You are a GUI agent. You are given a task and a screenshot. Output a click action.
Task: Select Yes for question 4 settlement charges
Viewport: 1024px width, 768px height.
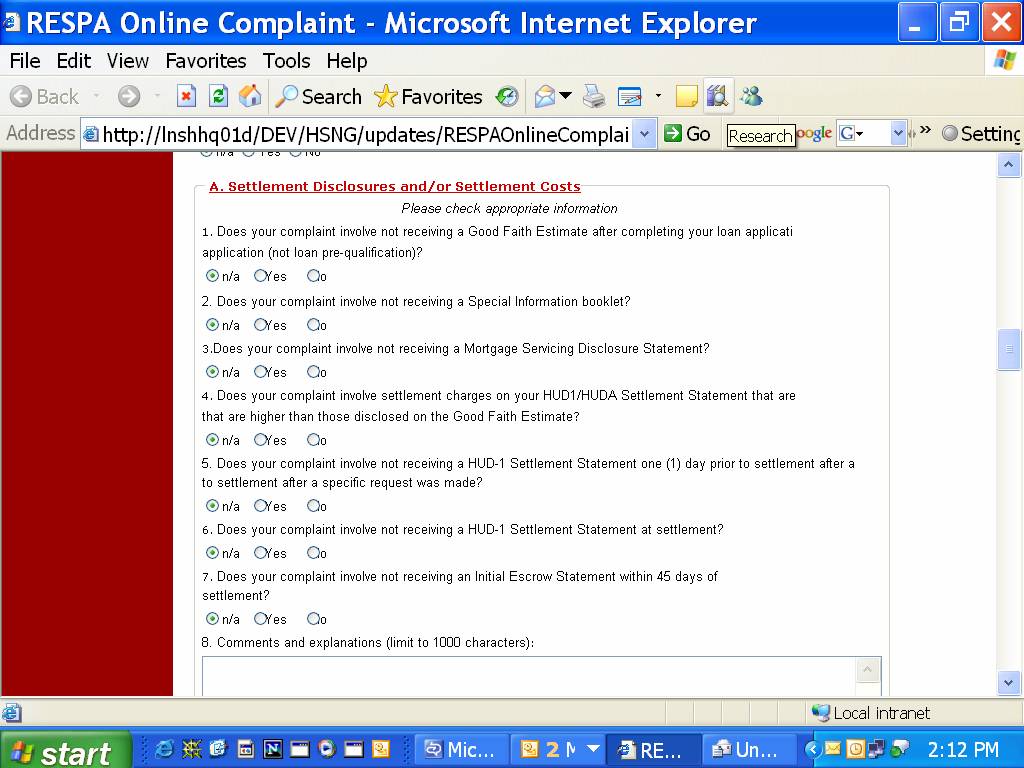(x=261, y=440)
